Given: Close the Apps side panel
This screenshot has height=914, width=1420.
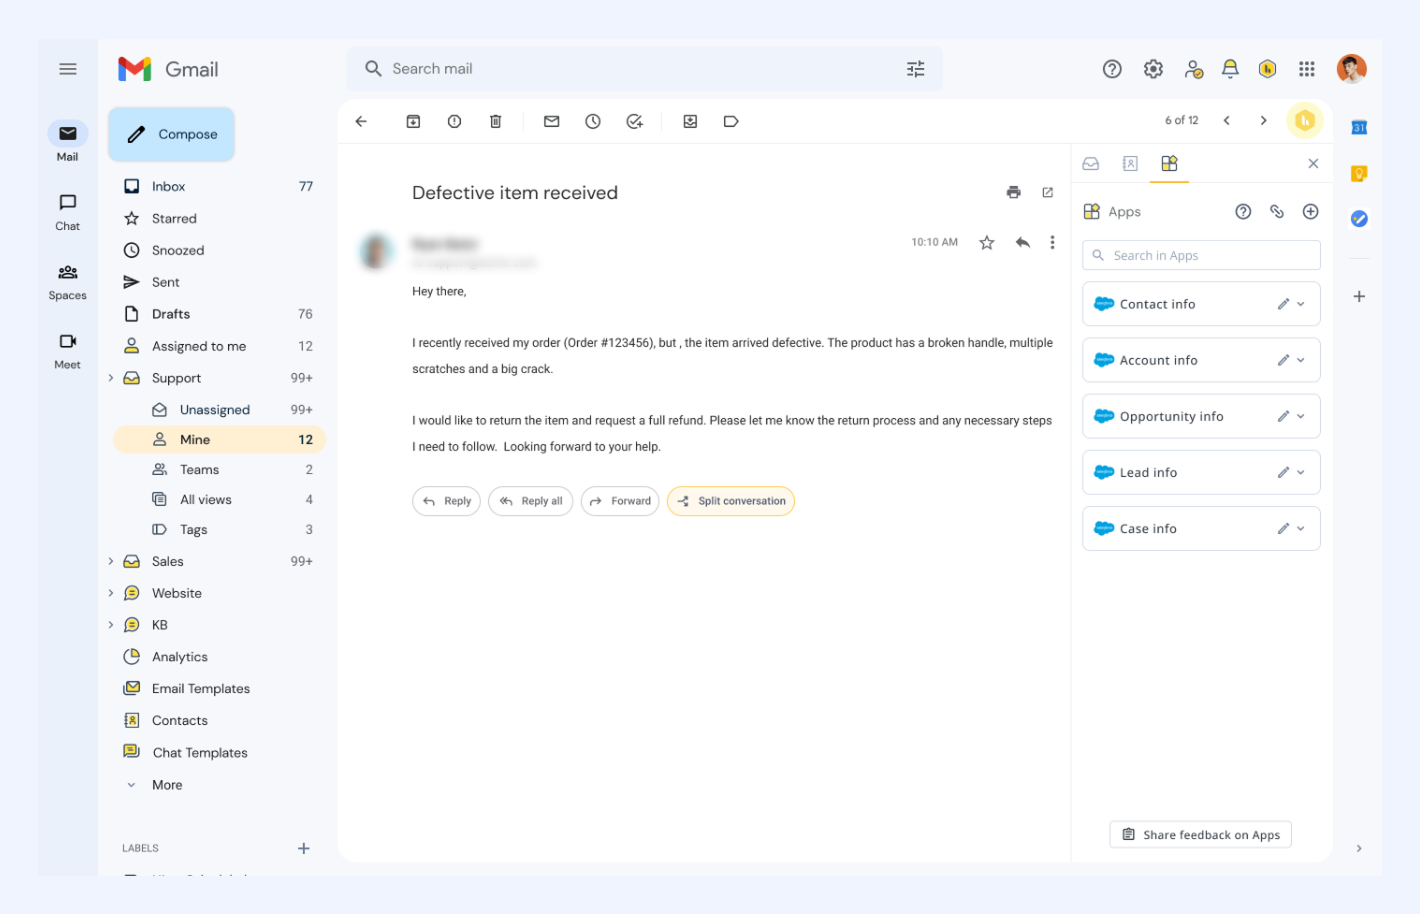Looking at the screenshot, I should (1313, 163).
